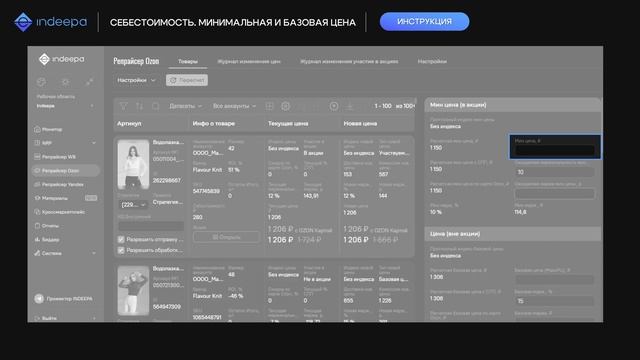Click the 1 - 100 pagination indicator
Viewport: 640px width, 360px height.
click(x=383, y=106)
